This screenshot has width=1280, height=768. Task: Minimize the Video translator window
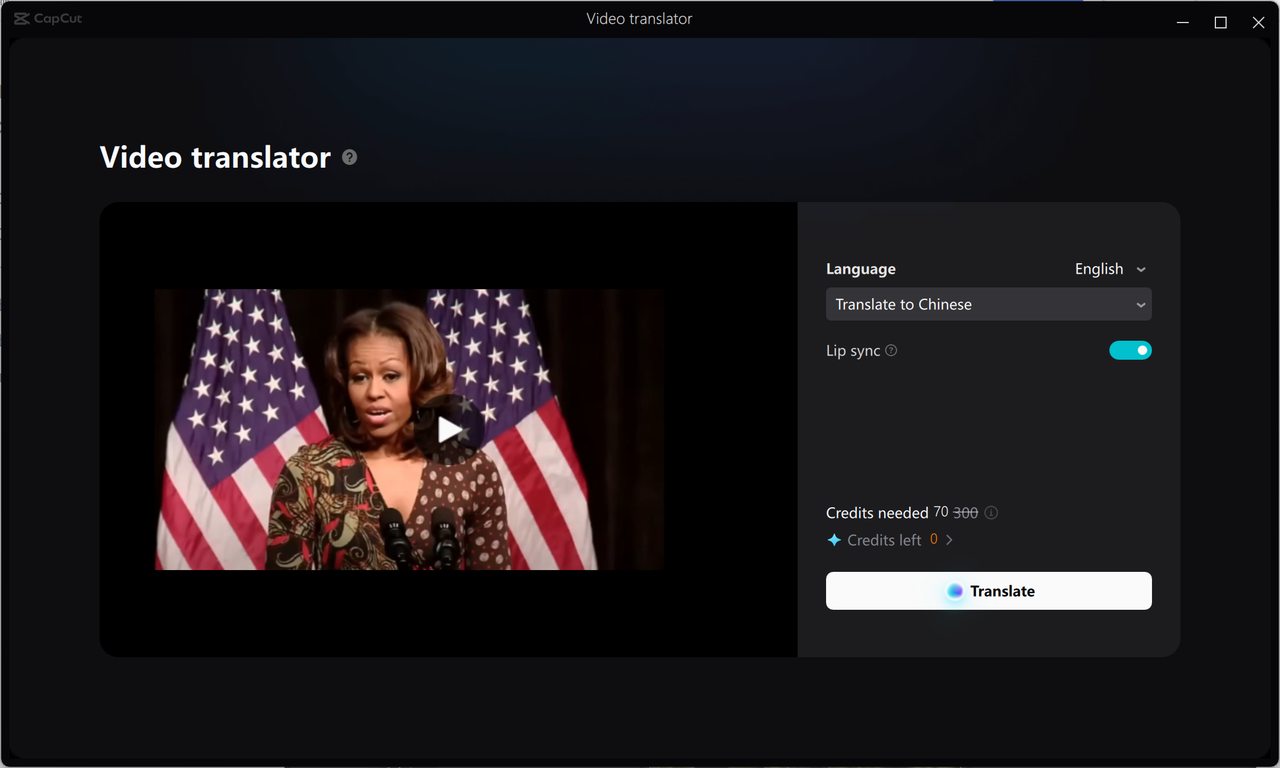click(x=1182, y=22)
